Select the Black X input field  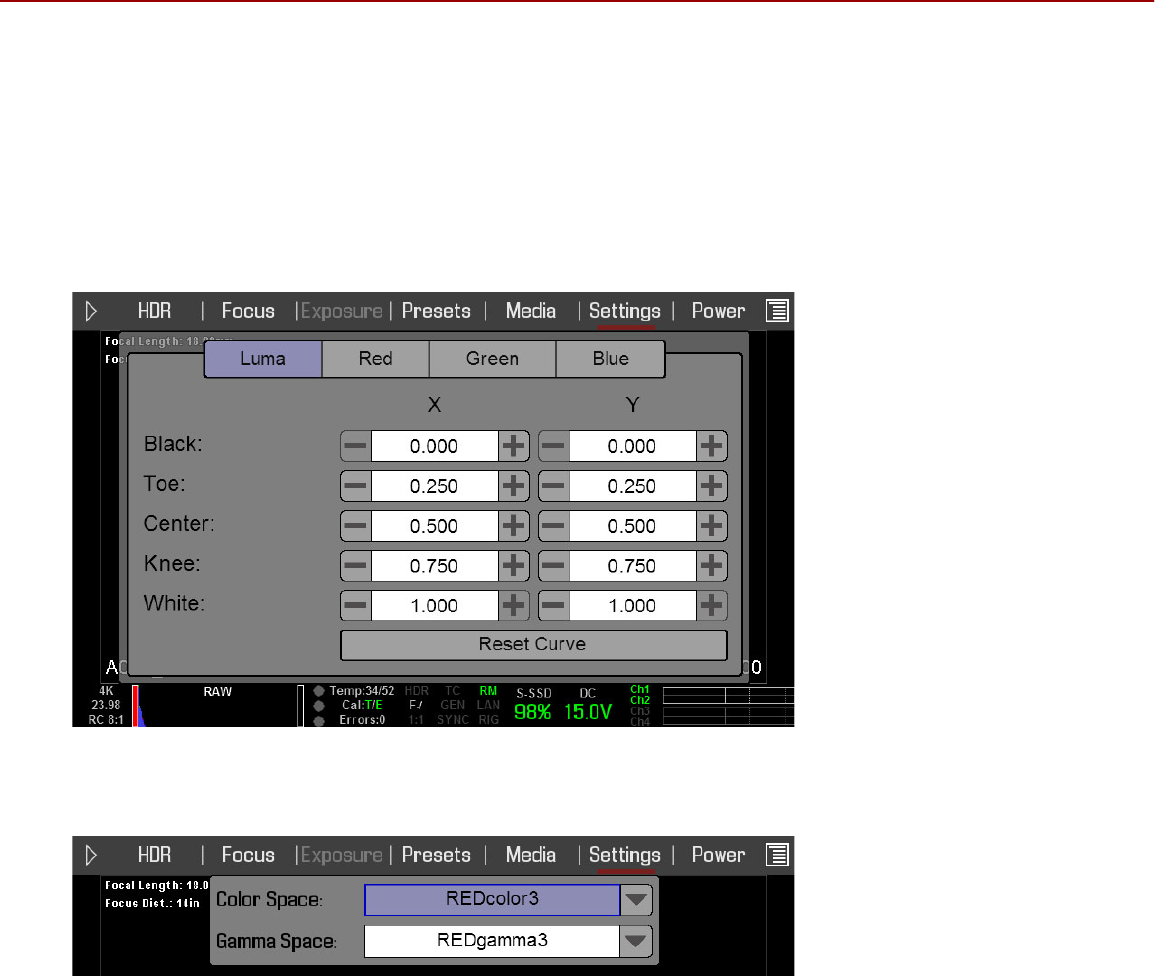point(435,446)
